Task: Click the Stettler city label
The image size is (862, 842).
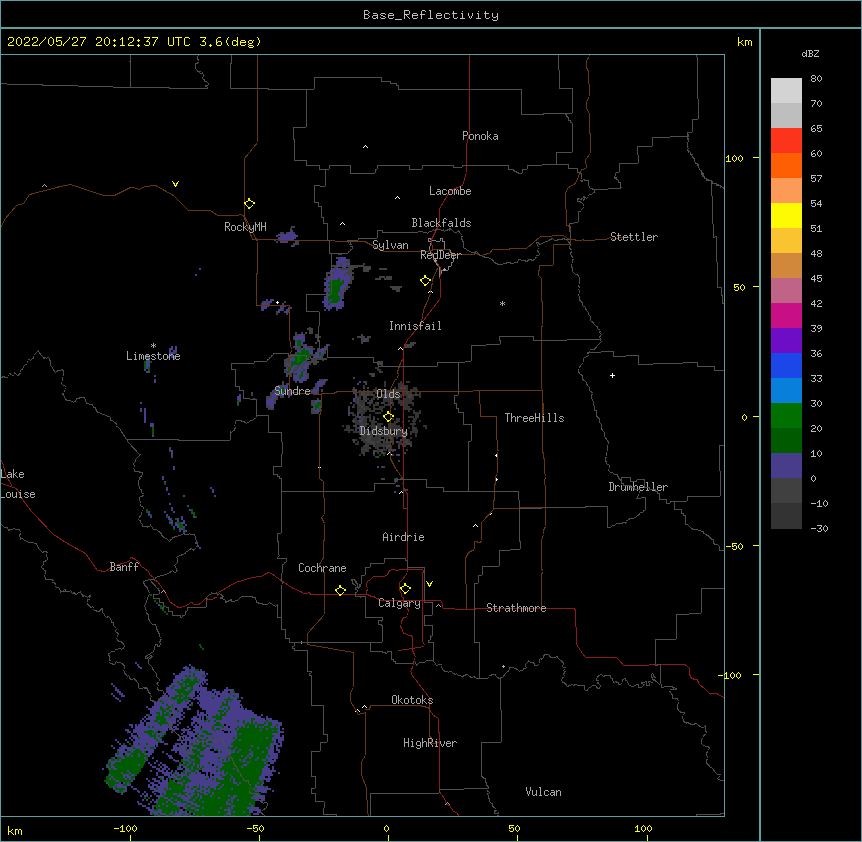Action: (634, 237)
